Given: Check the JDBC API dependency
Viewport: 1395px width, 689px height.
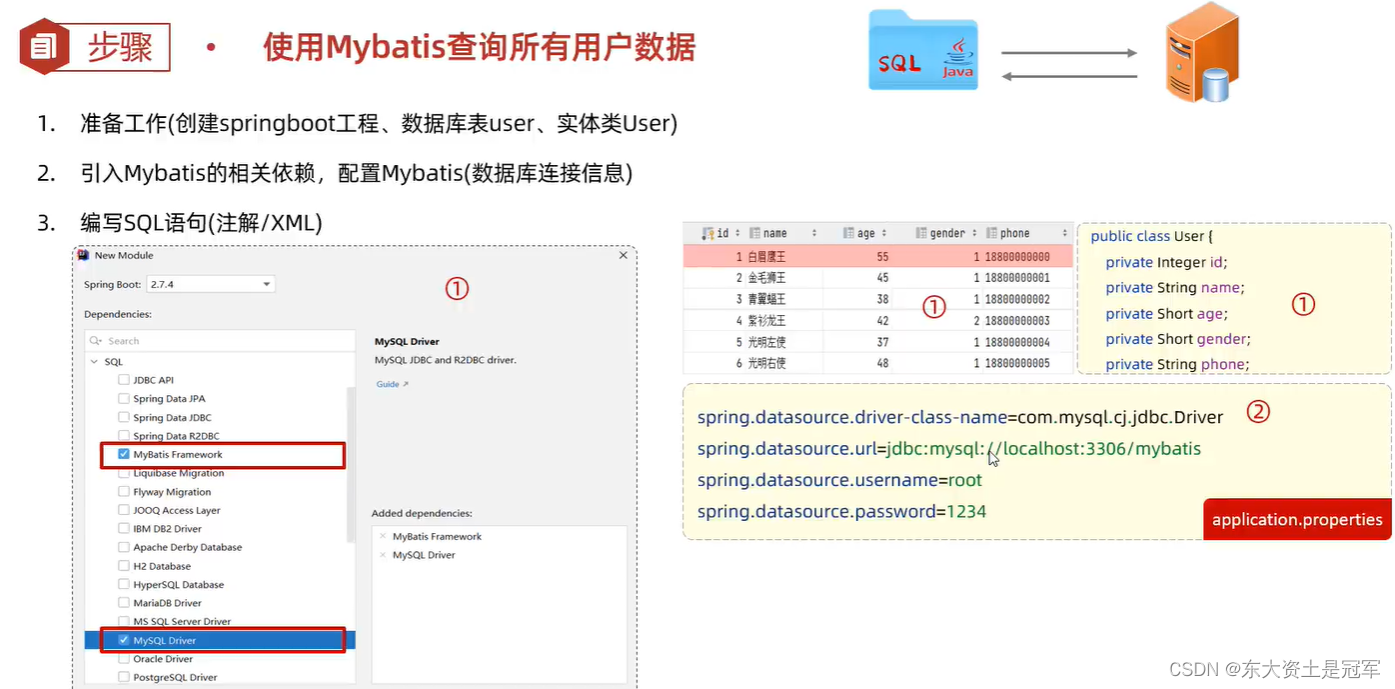Looking at the screenshot, I should point(124,380).
